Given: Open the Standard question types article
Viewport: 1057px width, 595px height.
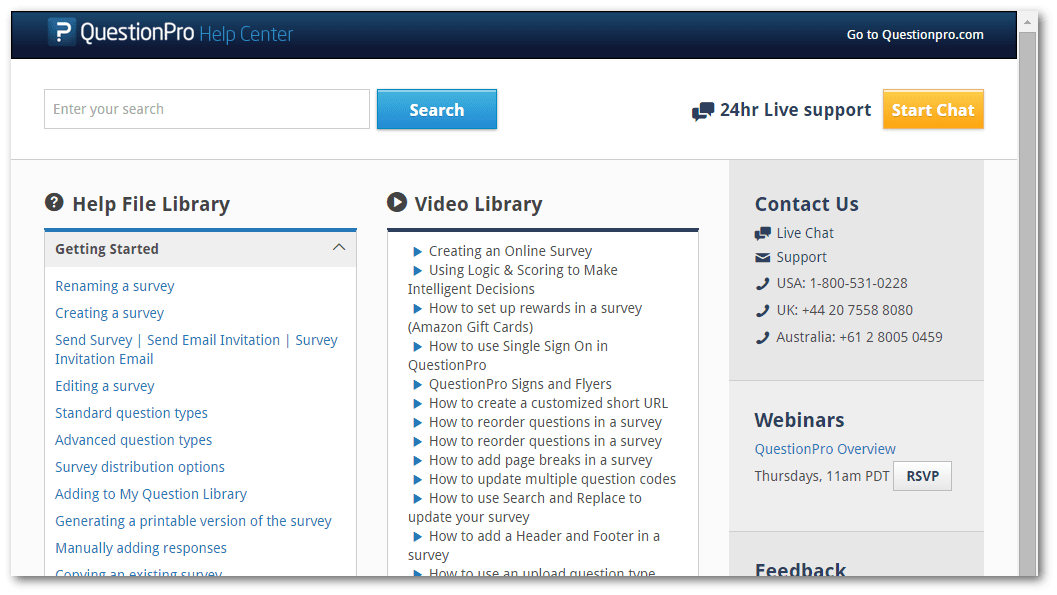Looking at the screenshot, I should click(x=131, y=413).
